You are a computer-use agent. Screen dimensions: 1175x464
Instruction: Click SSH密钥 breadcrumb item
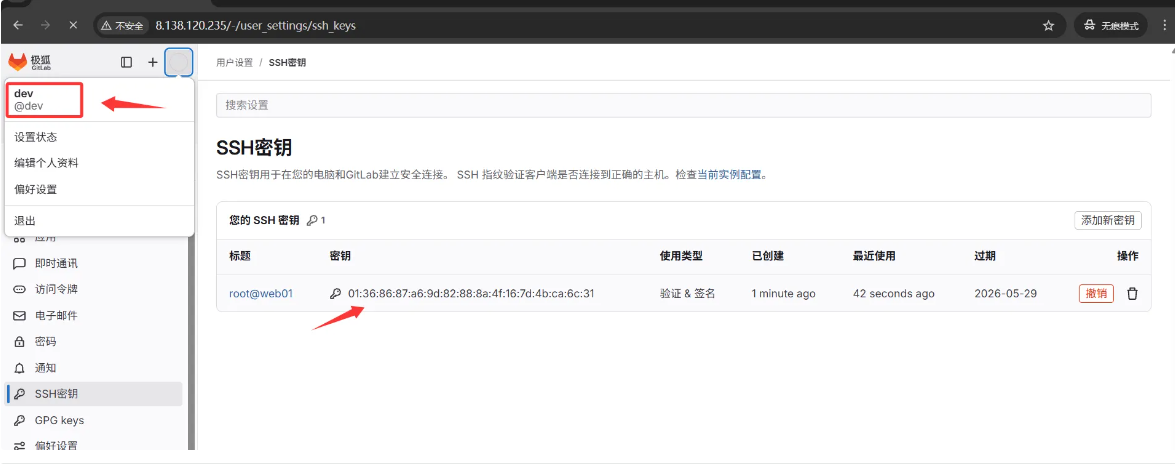(287, 62)
